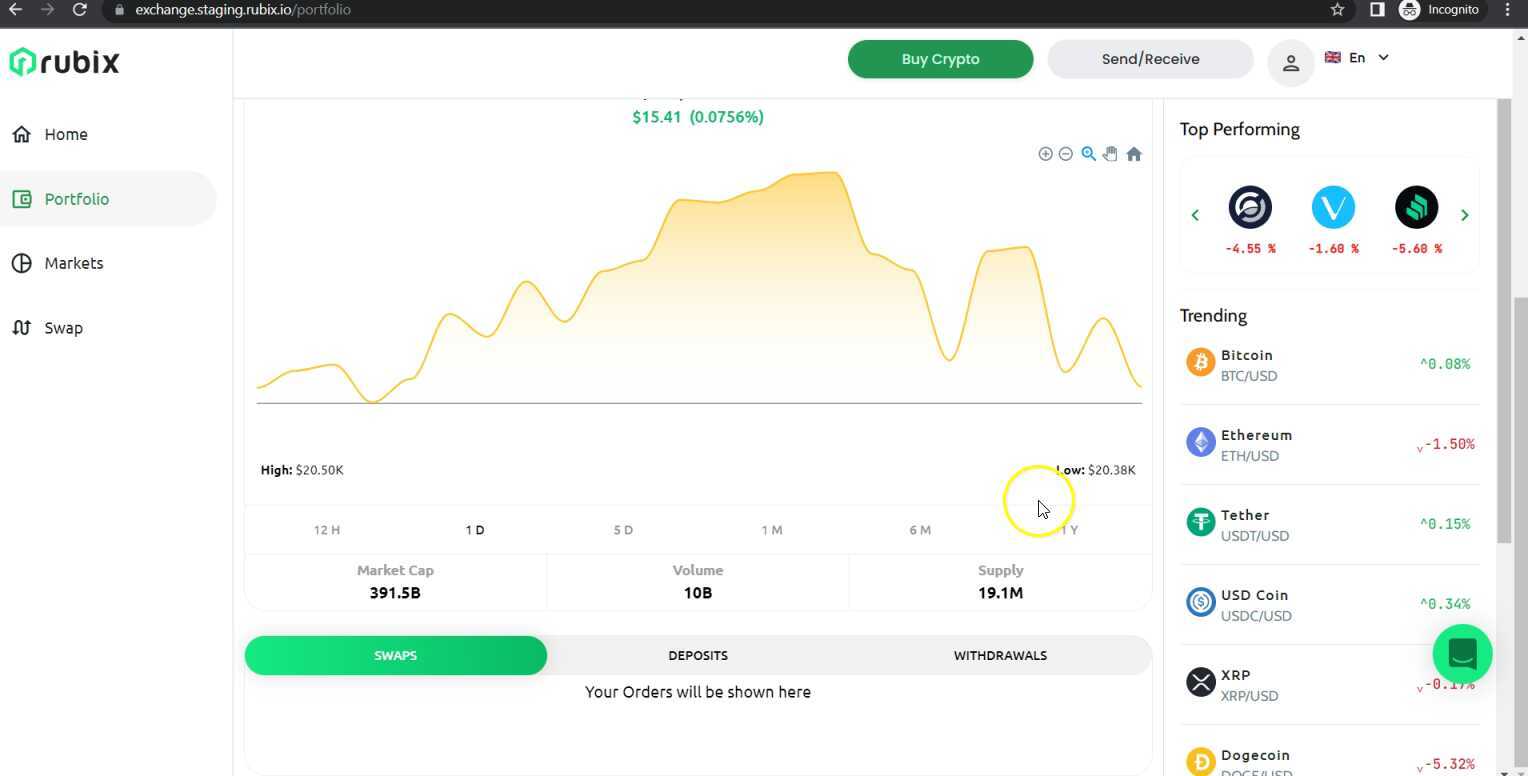Open the Swap page from sidebar
The width and height of the screenshot is (1528, 776).
coord(63,328)
